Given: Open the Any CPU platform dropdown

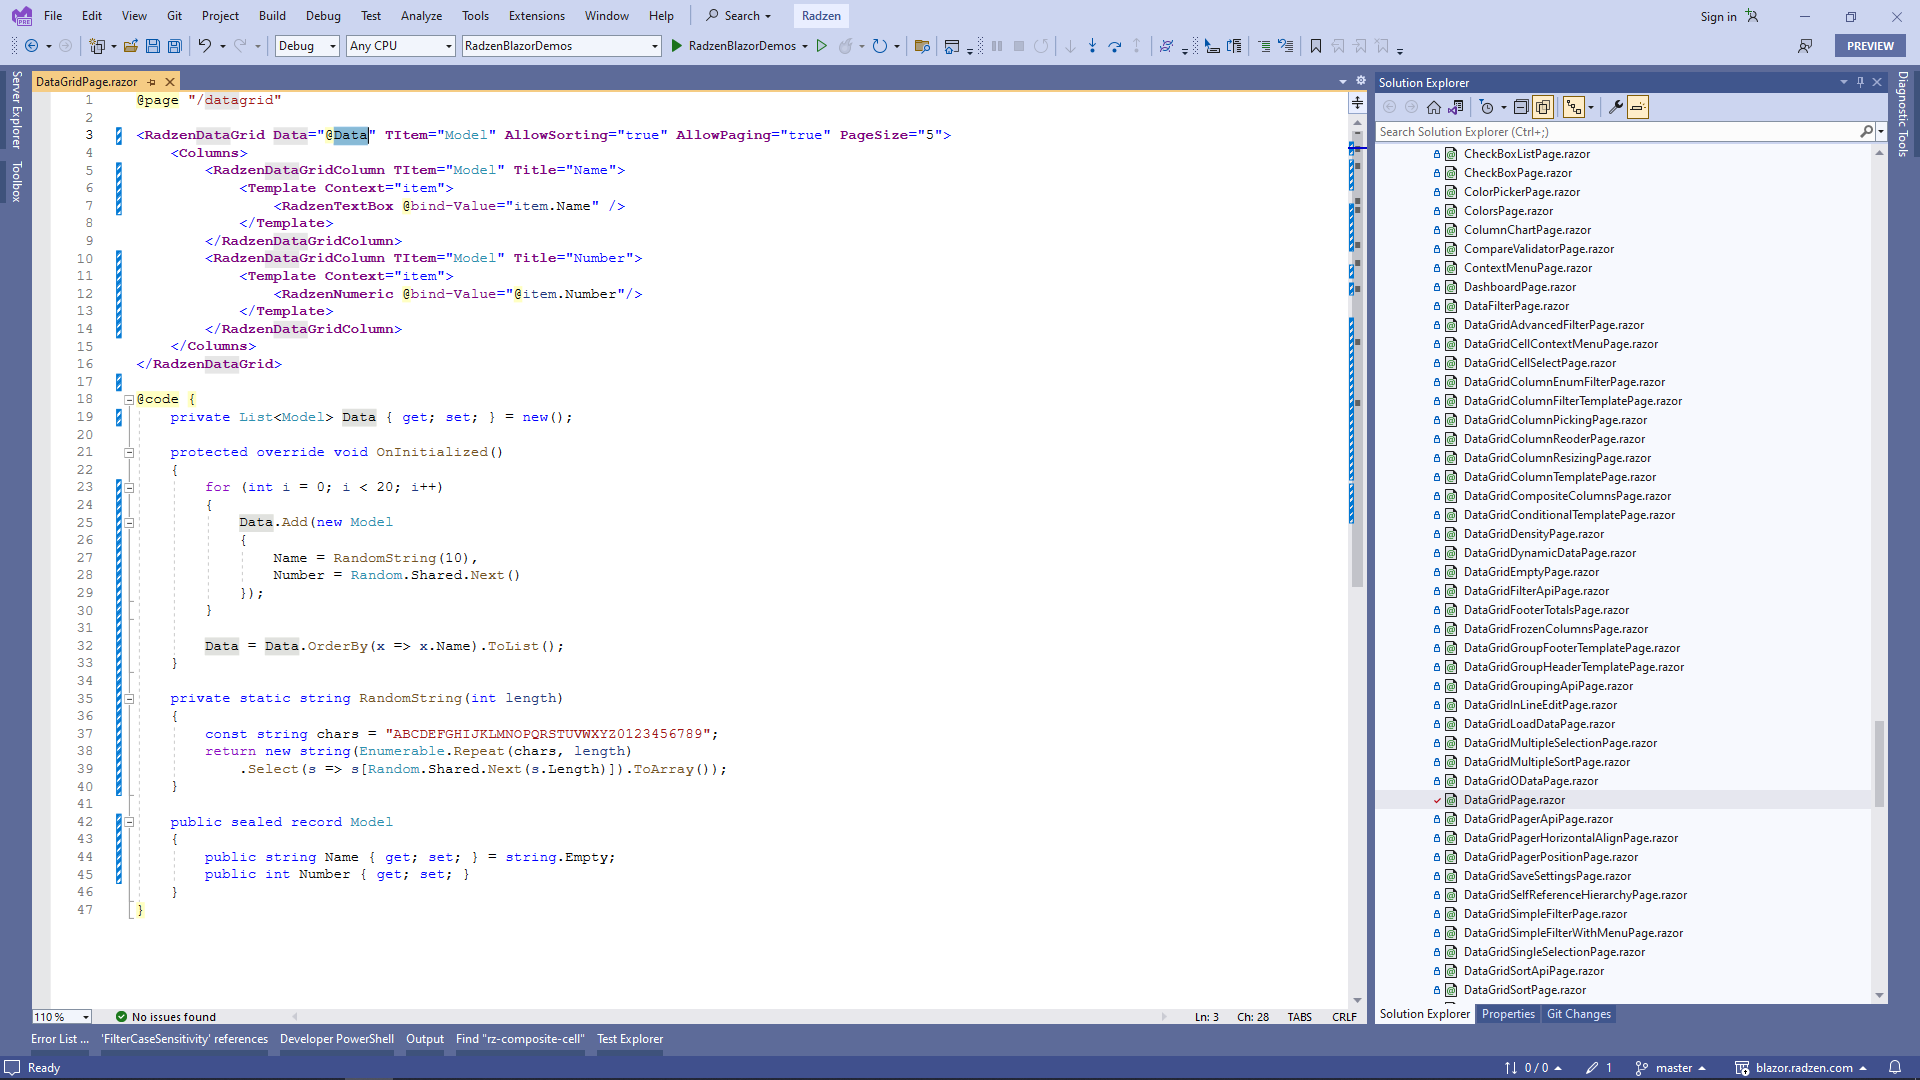Looking at the screenshot, I should tap(448, 46).
